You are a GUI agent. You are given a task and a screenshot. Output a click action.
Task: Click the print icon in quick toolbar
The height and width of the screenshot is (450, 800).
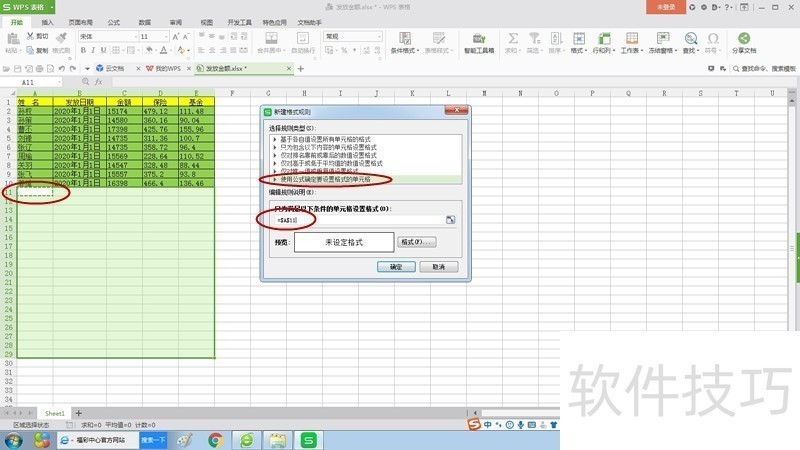(x=39, y=68)
